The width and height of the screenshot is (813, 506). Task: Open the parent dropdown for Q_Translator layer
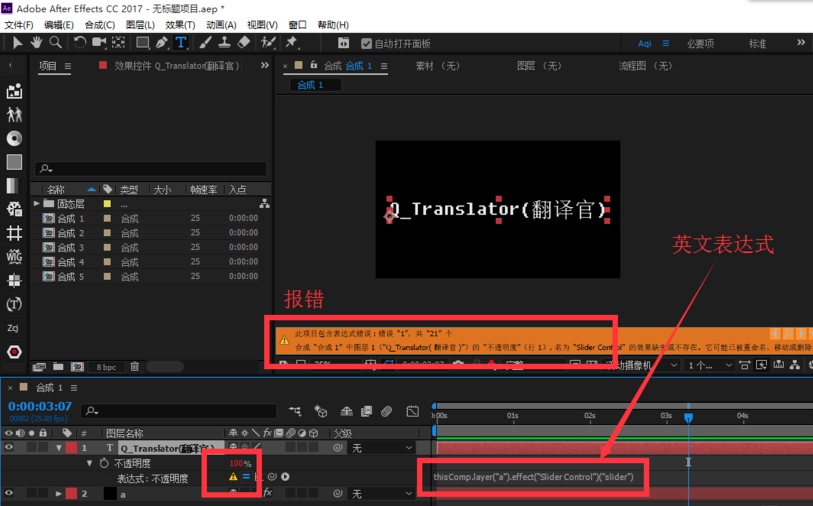[383, 448]
